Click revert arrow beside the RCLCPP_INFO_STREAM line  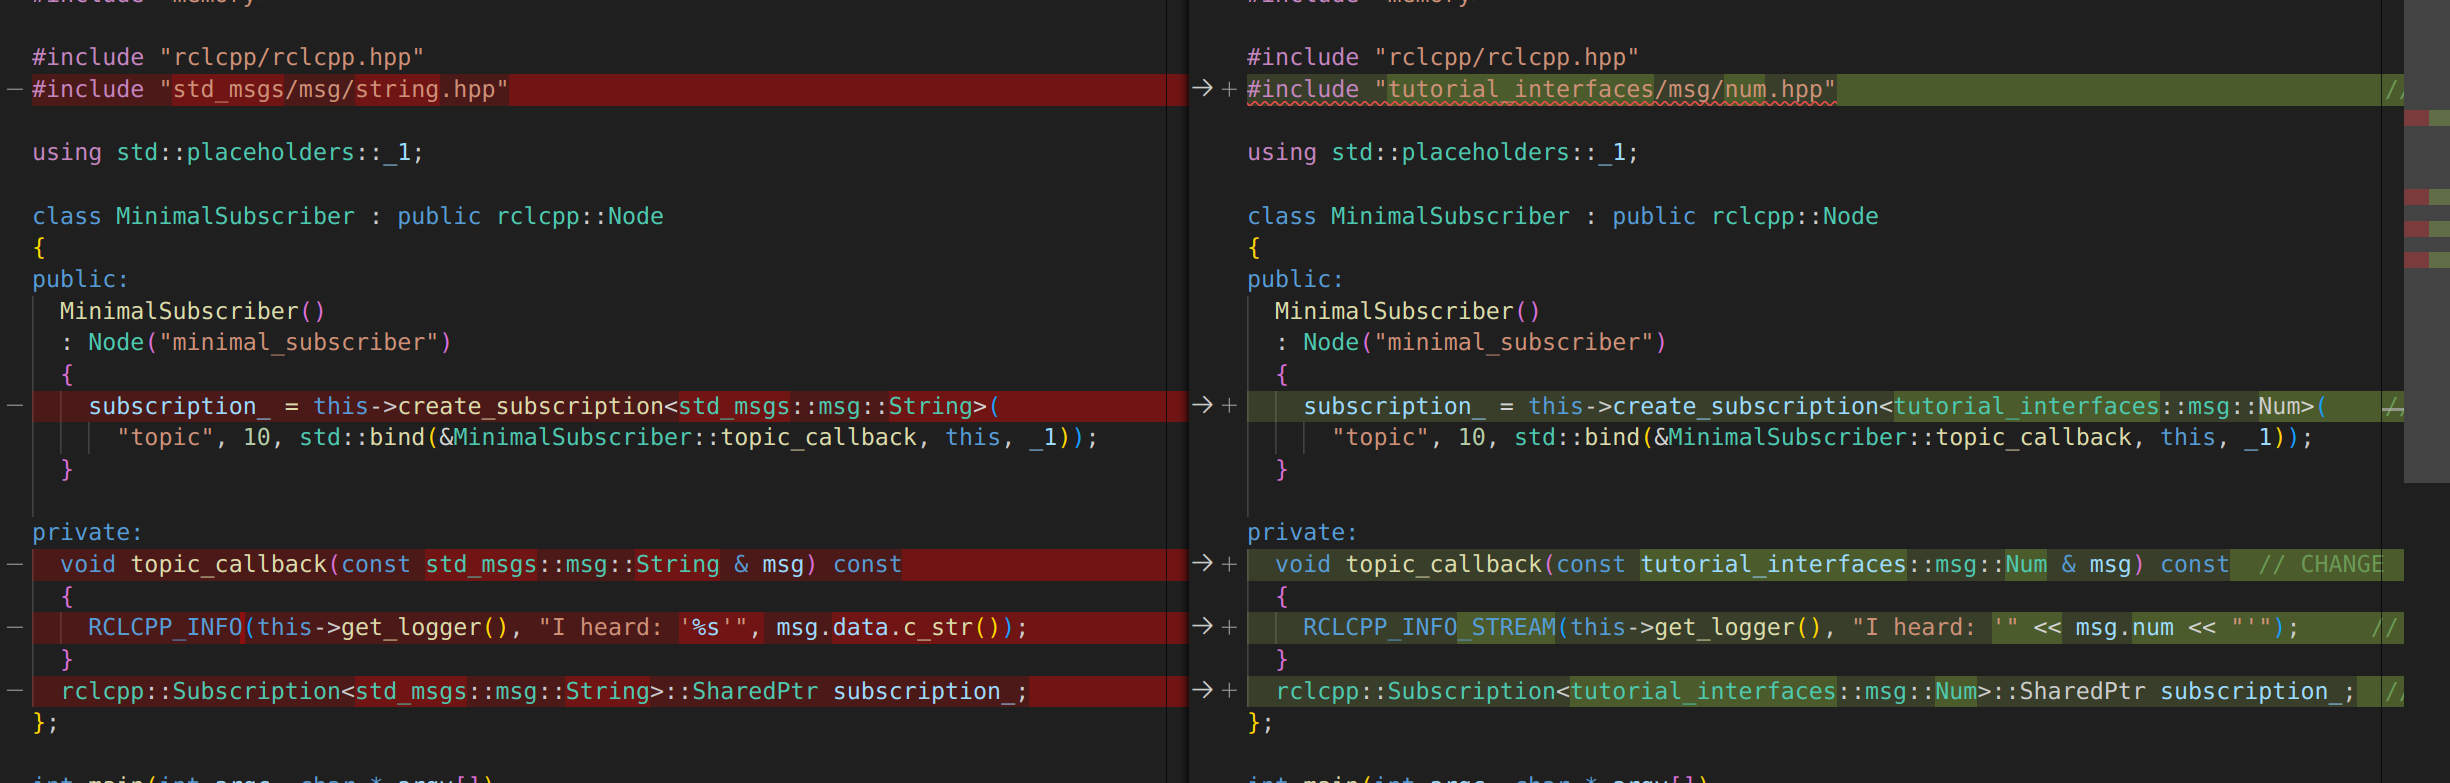tap(1202, 627)
